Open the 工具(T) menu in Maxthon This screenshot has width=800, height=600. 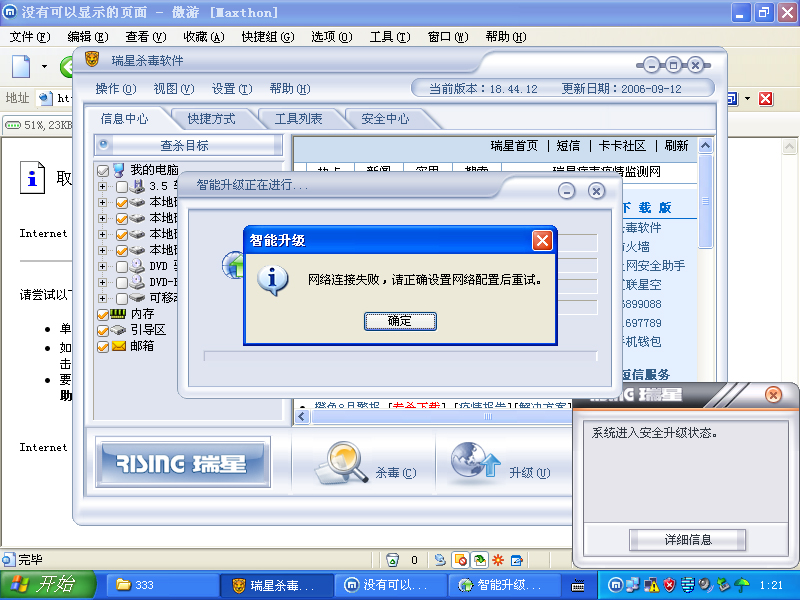point(390,37)
